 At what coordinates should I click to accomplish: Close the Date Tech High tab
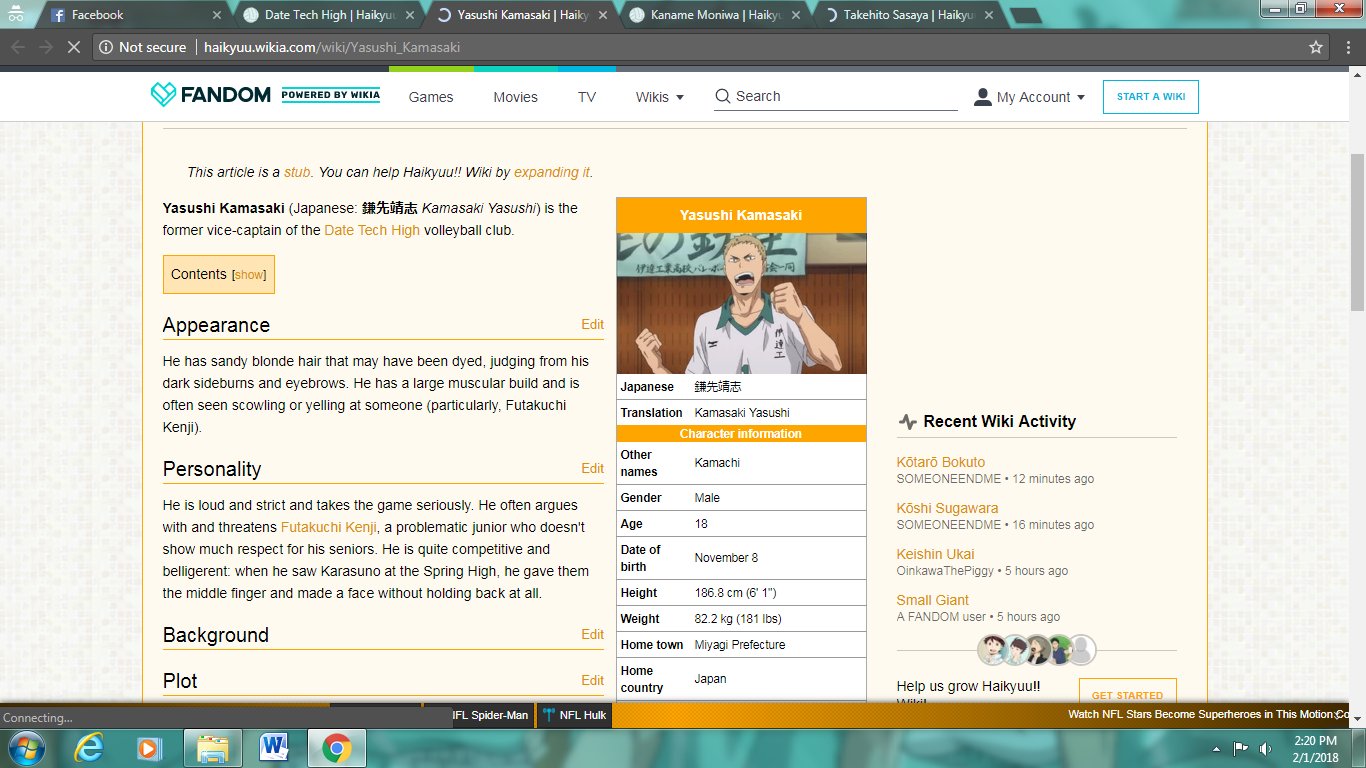pos(410,15)
